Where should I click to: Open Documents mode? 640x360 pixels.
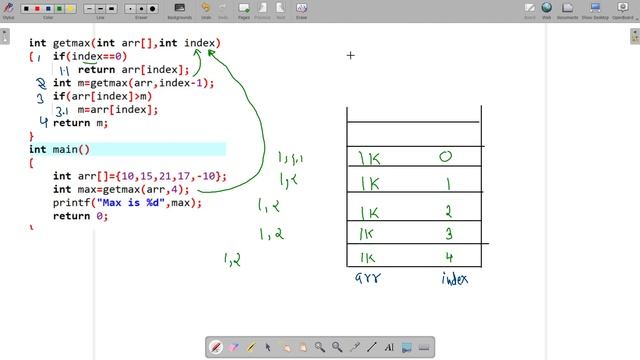pos(567,10)
